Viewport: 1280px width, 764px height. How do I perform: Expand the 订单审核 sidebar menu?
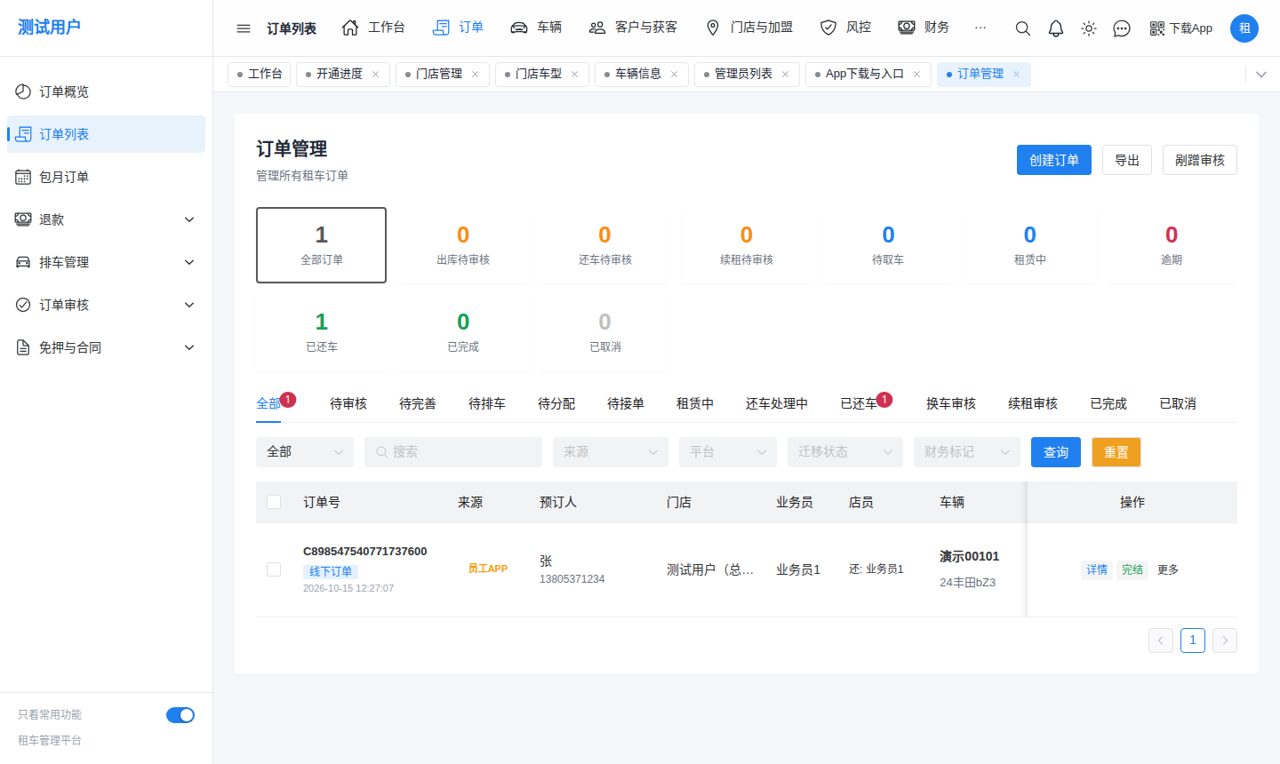click(x=106, y=305)
